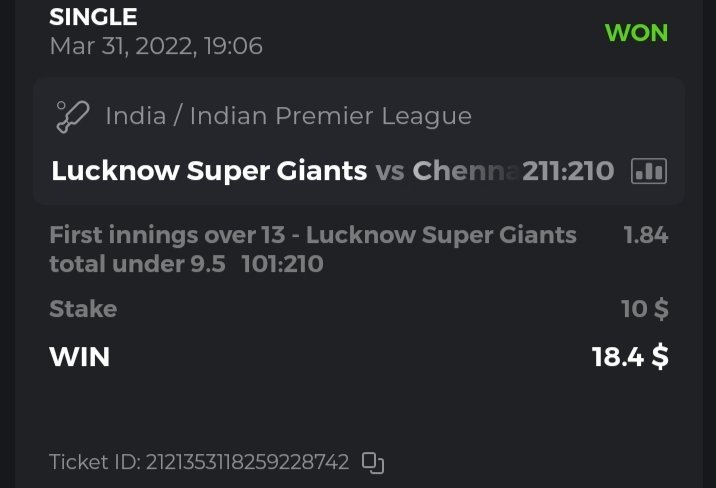Copy the ticket ID with copy icon
The image size is (716, 488).
click(x=372, y=462)
